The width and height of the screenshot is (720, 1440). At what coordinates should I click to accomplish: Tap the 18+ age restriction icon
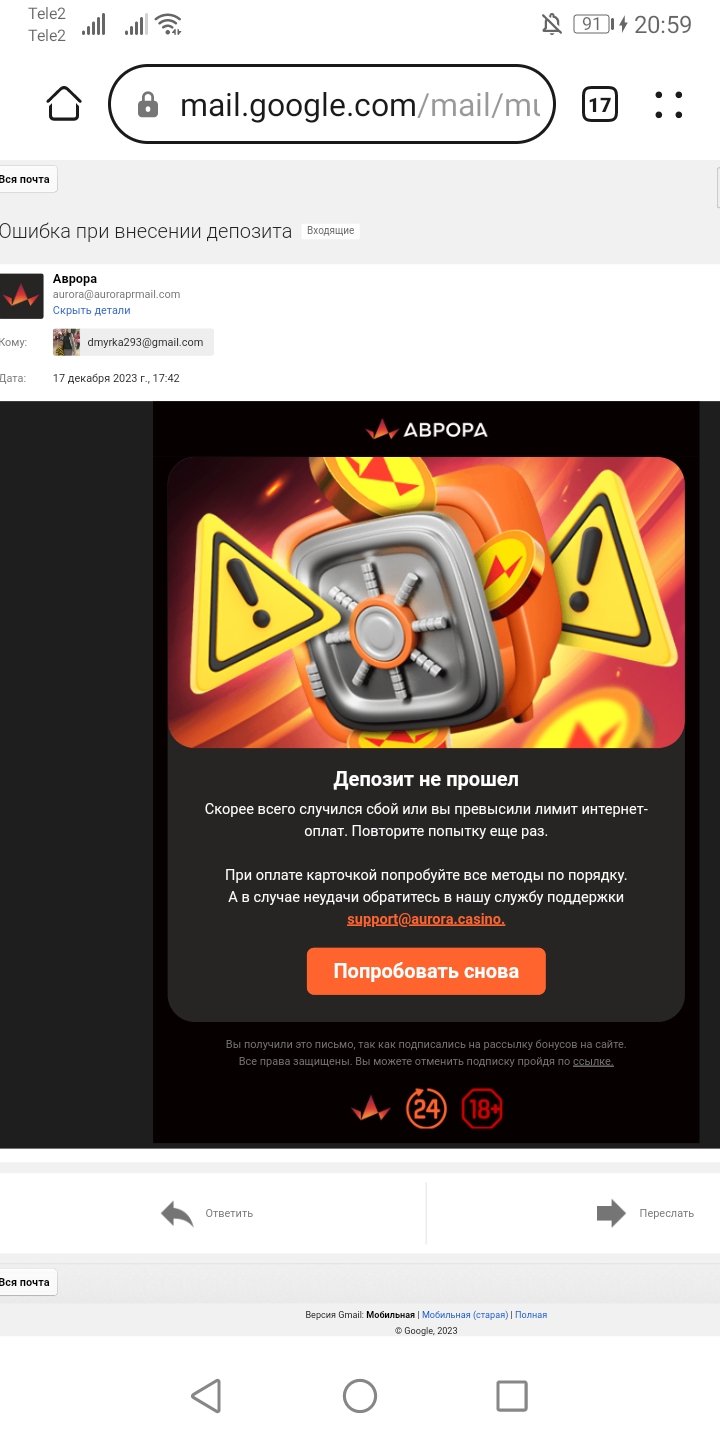tap(482, 1108)
